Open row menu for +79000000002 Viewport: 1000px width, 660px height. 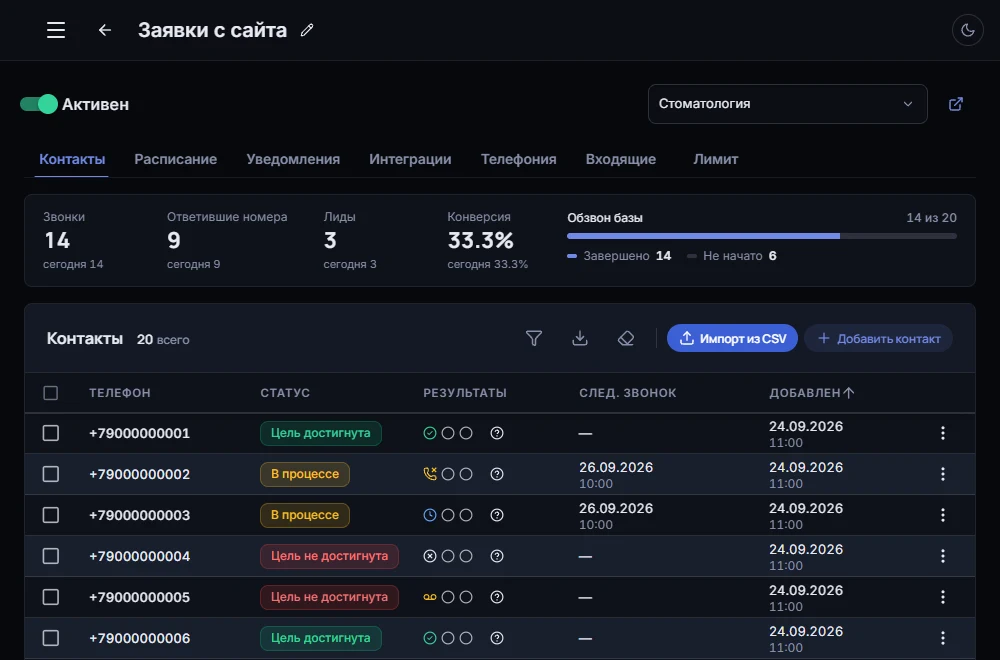(x=943, y=474)
